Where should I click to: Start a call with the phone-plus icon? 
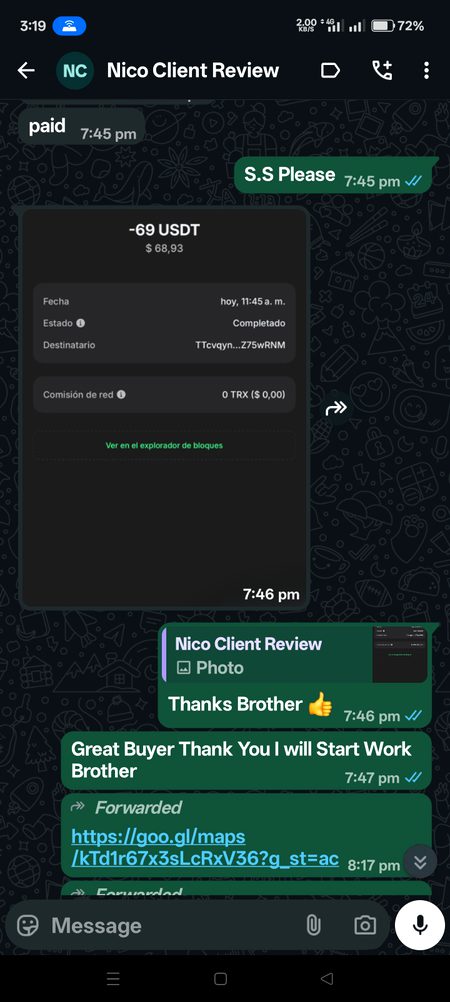[x=382, y=70]
